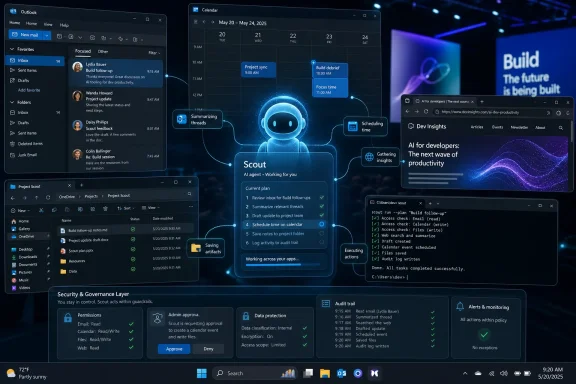Click Scout's Gathering insights chip

(380, 157)
